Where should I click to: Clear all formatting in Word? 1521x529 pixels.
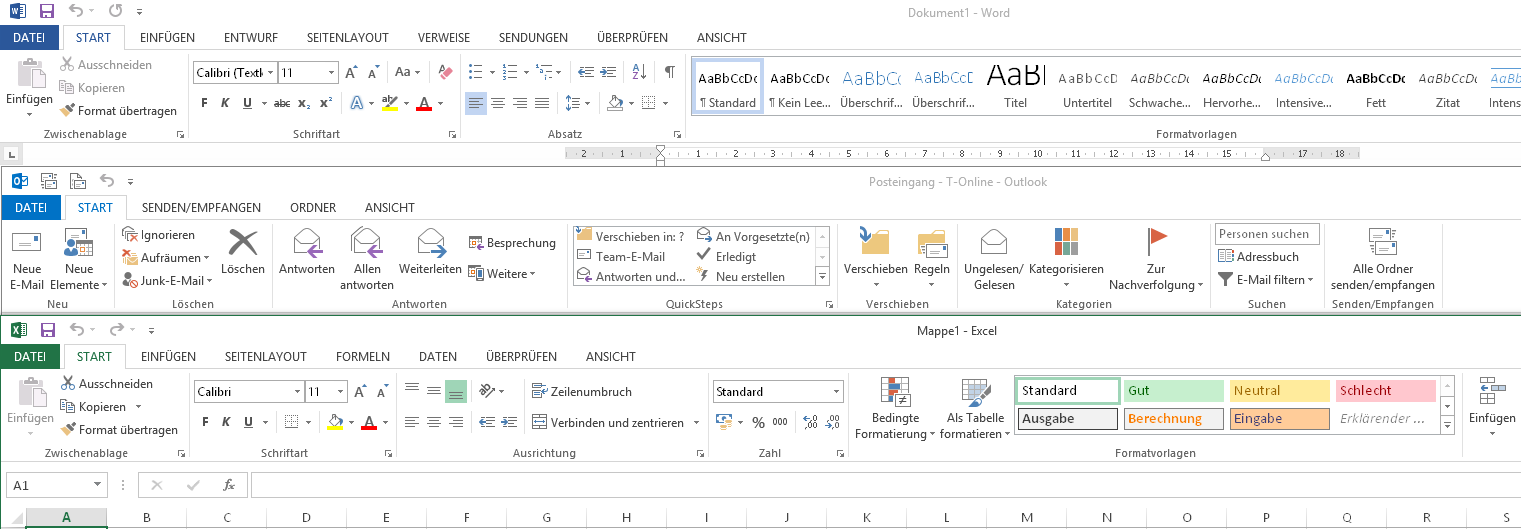point(446,72)
